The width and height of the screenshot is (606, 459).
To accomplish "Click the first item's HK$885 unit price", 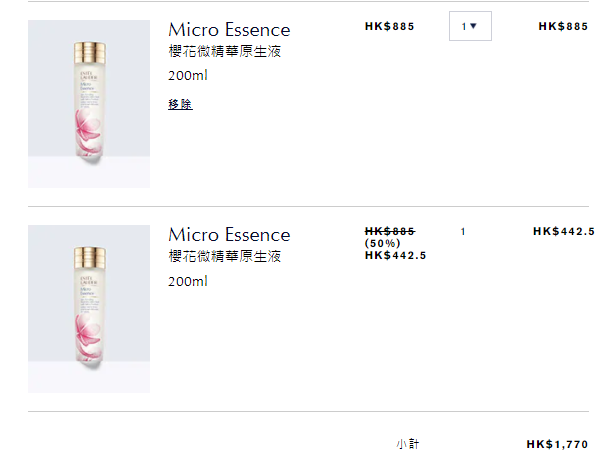I will (x=389, y=27).
